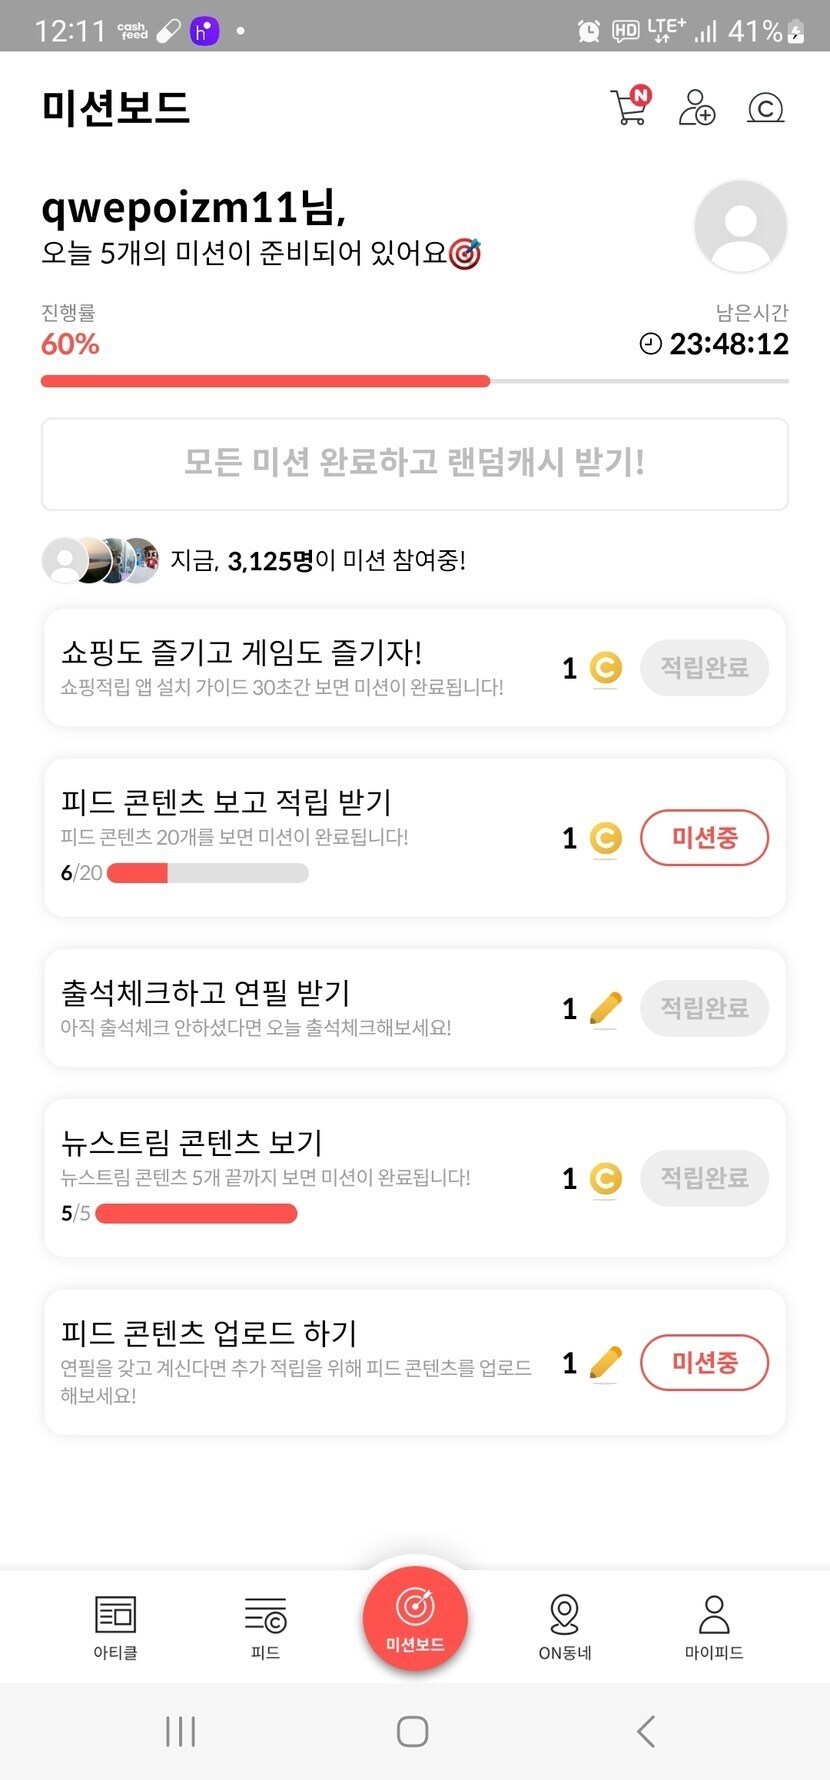Switch to the 아티클 tab
Image resolution: width=830 pixels, height=1780 pixels.
(x=115, y=1626)
